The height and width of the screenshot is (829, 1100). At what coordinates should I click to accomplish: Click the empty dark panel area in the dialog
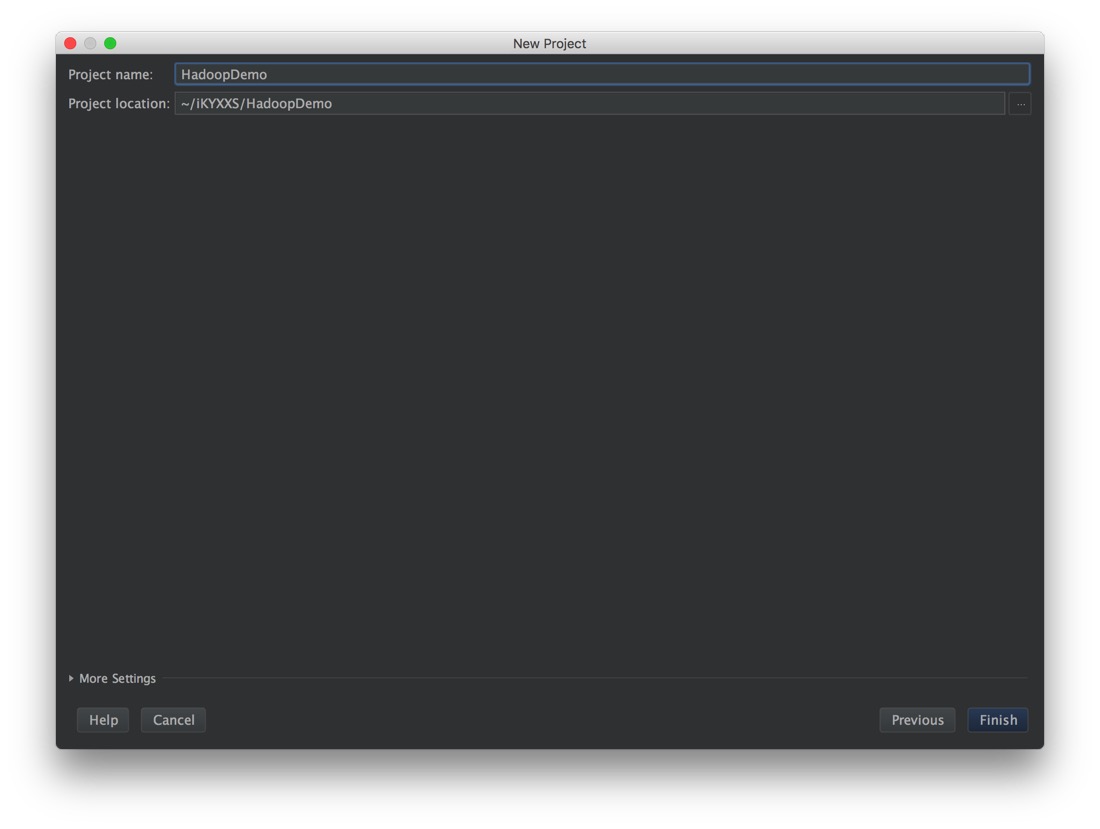click(550, 390)
